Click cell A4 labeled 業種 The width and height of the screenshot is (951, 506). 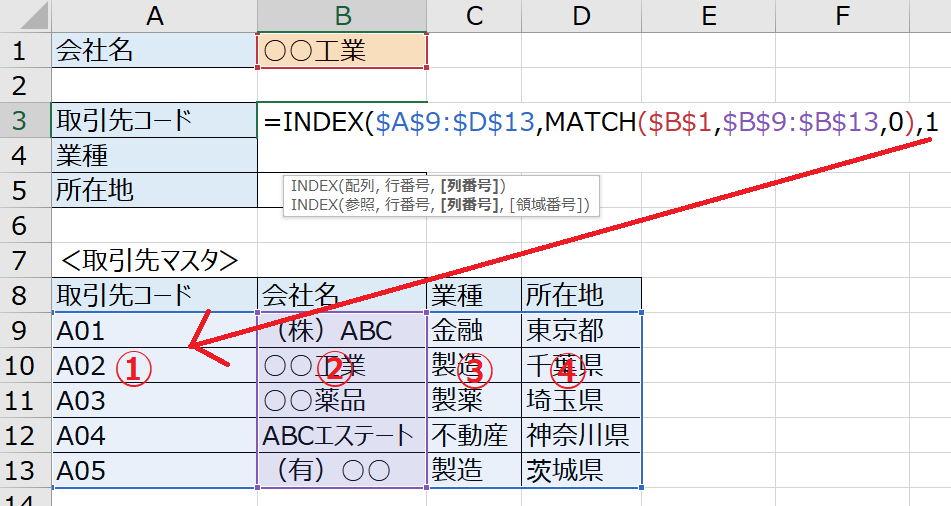pyautogui.click(x=155, y=155)
